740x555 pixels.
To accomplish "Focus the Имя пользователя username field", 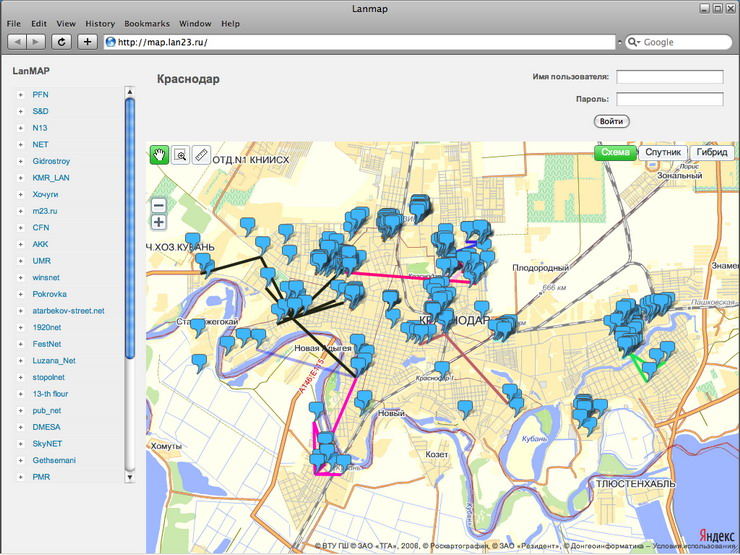I will click(669, 77).
